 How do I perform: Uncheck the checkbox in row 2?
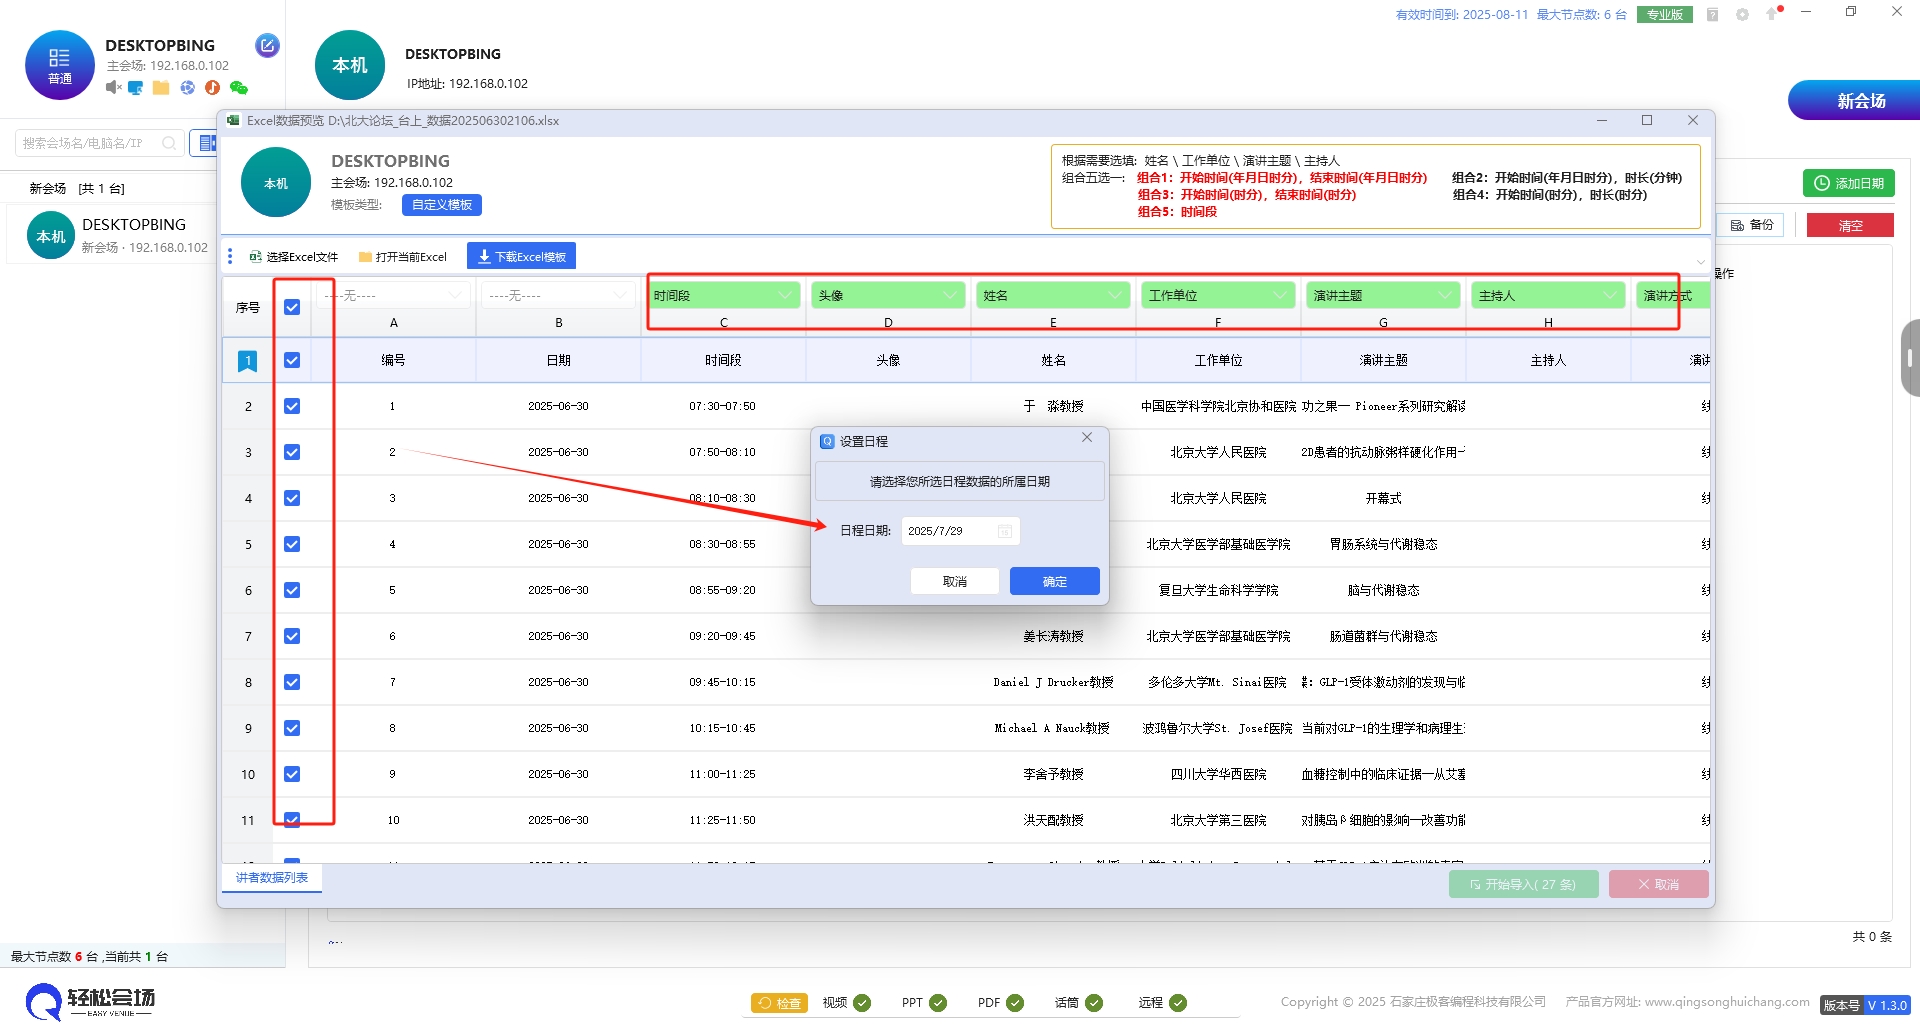click(292, 406)
